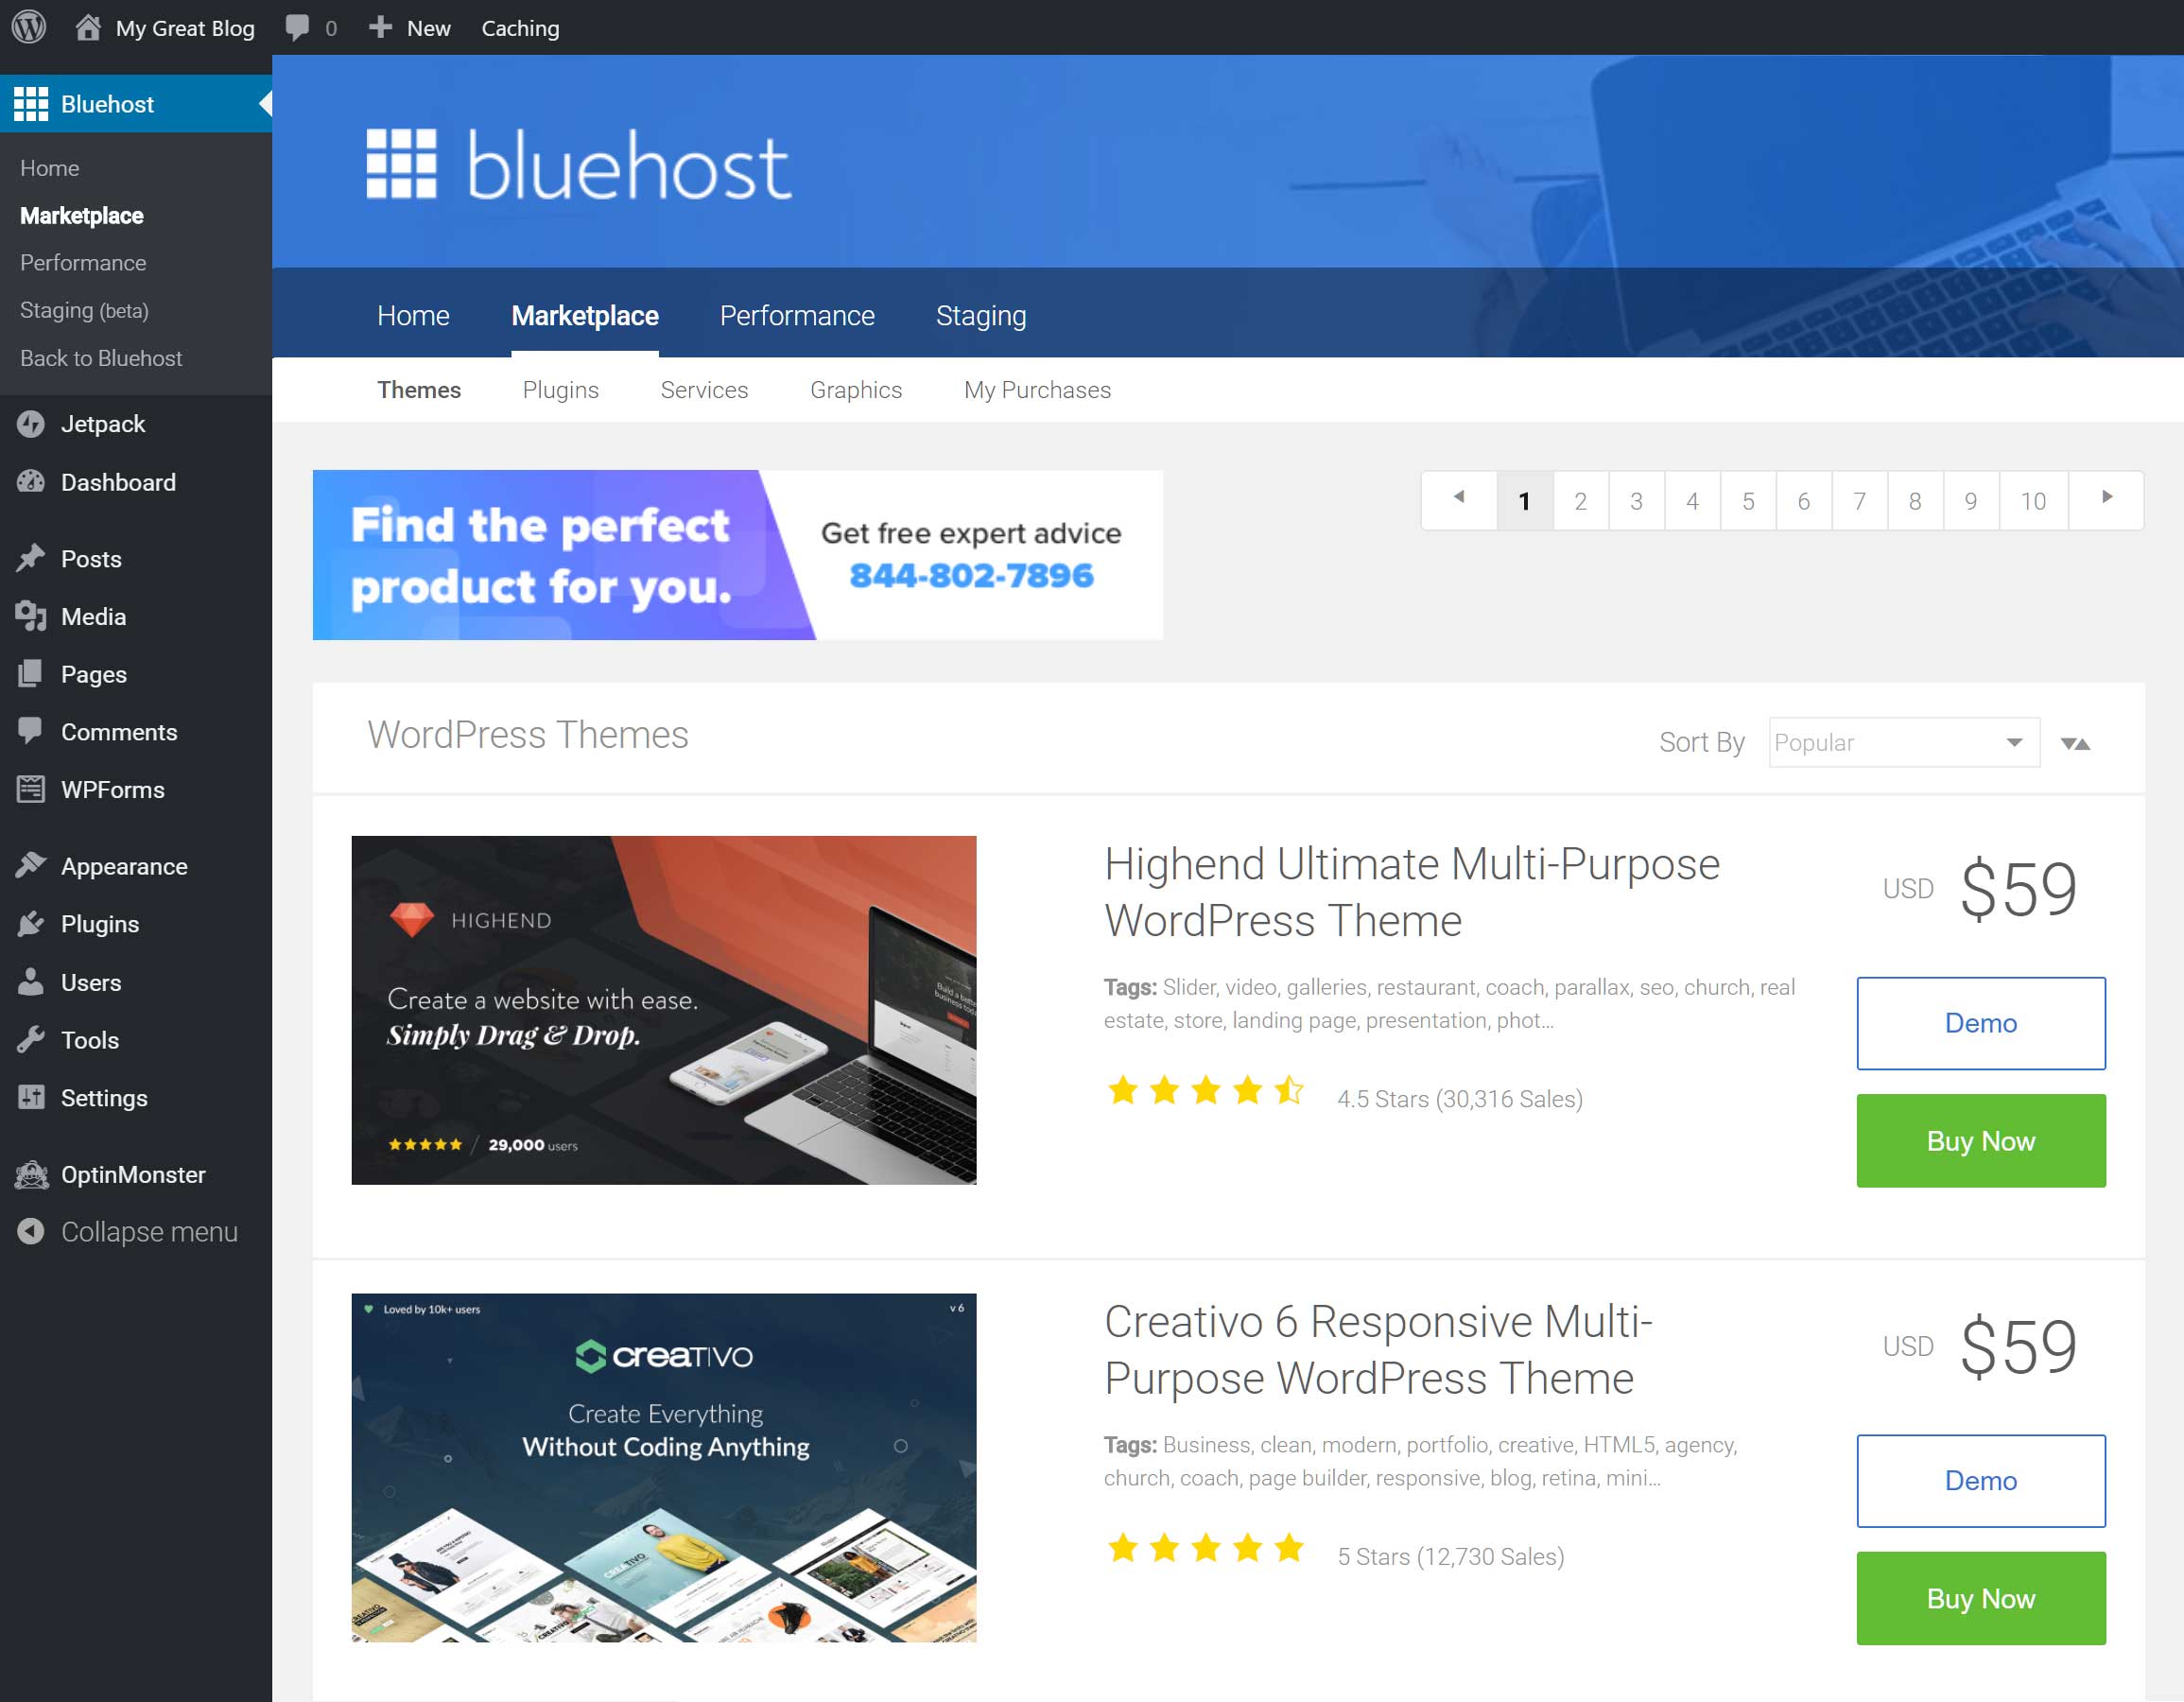Switch to Marketplace tab in blue navigation
2184x1702 pixels.
tap(585, 316)
